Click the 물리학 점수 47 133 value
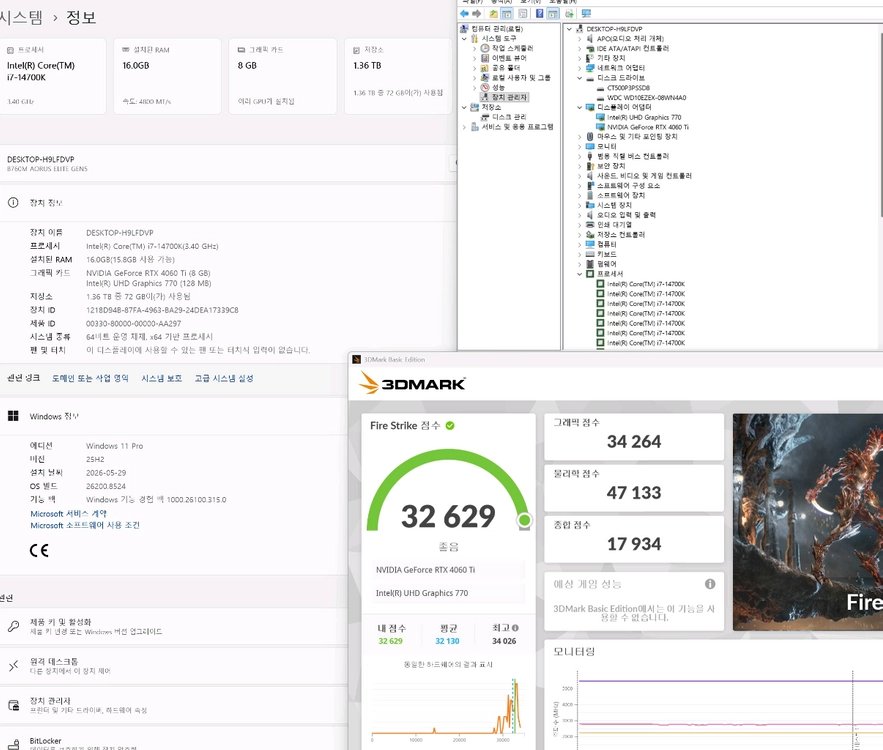Screen dimensions: 883x750 634,493
